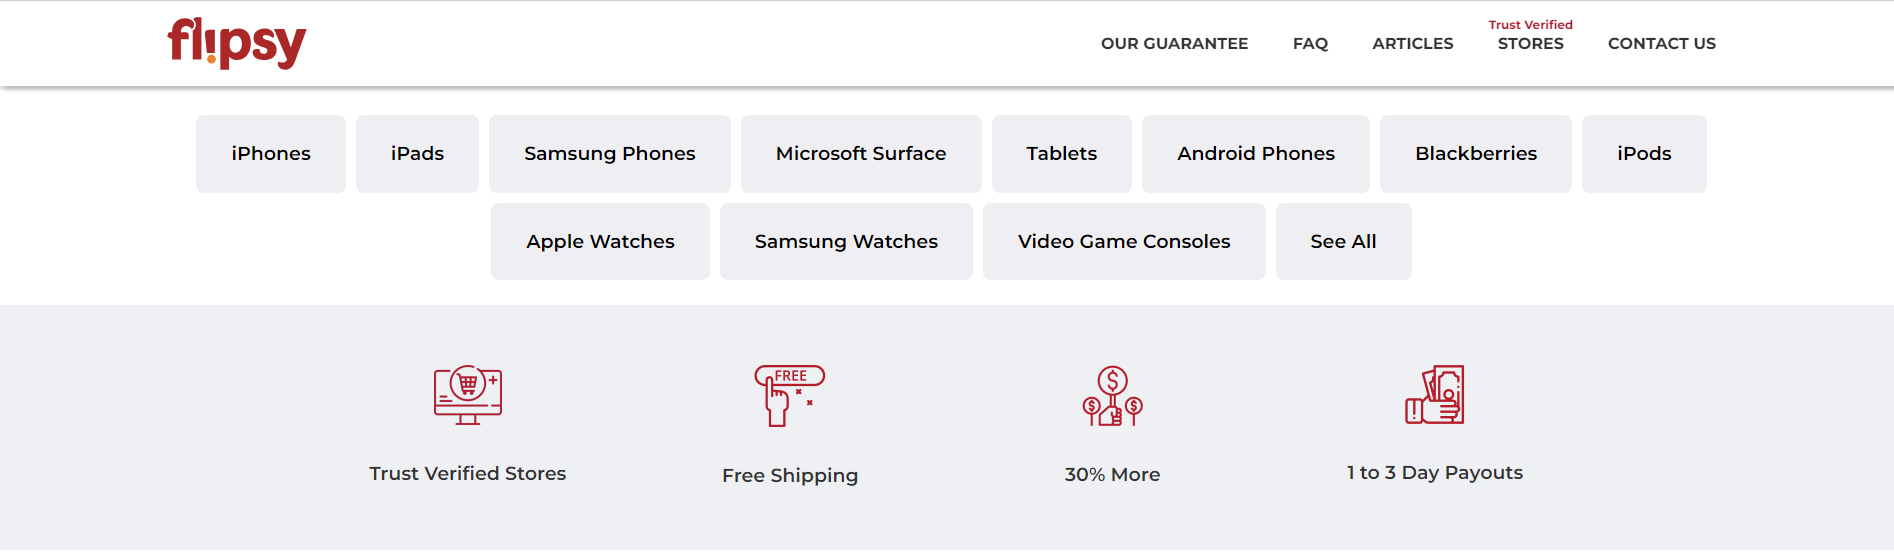This screenshot has height=553, width=1894.
Task: Click the 30% More dollar icon
Action: (1112, 396)
